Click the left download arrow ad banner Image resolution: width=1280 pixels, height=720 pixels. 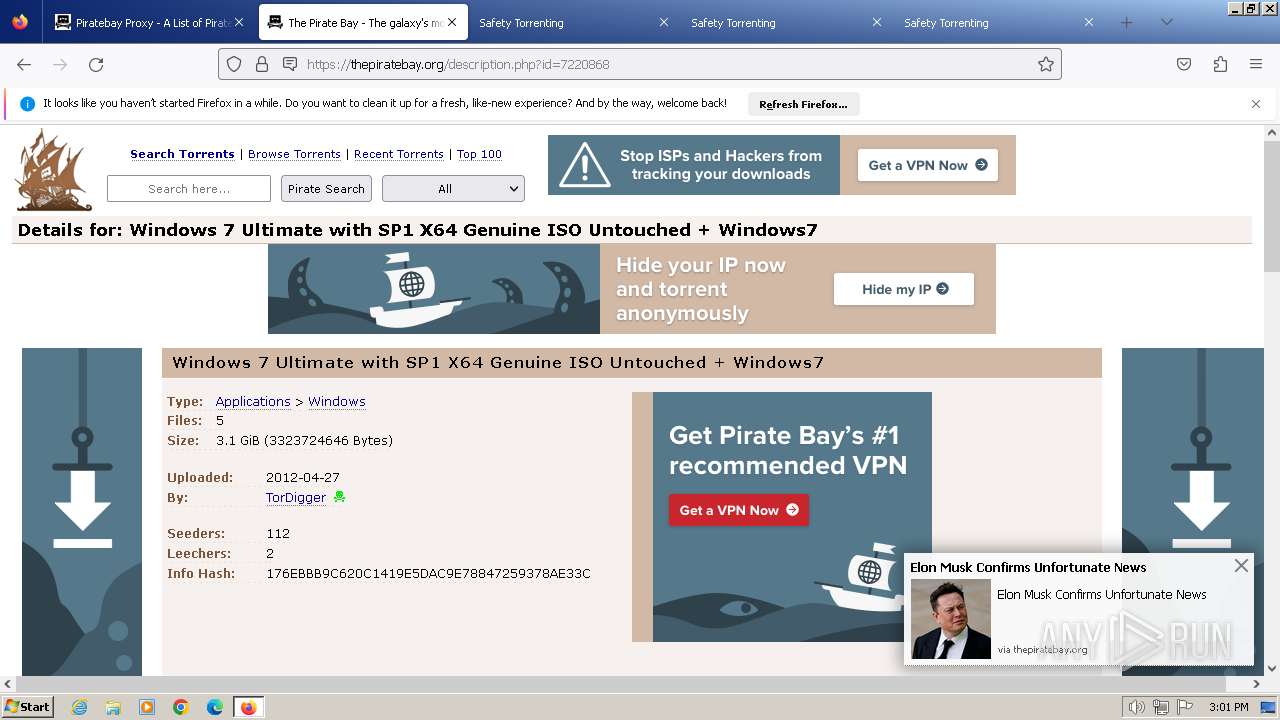click(82, 512)
